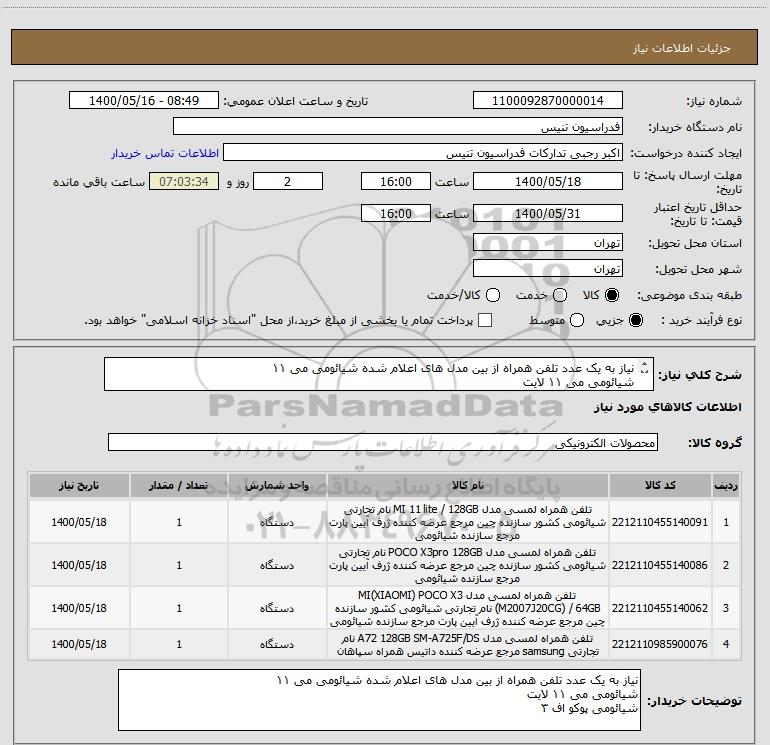Click item code 2212110455140062
This screenshot has height=745, width=770.
pos(660,608)
